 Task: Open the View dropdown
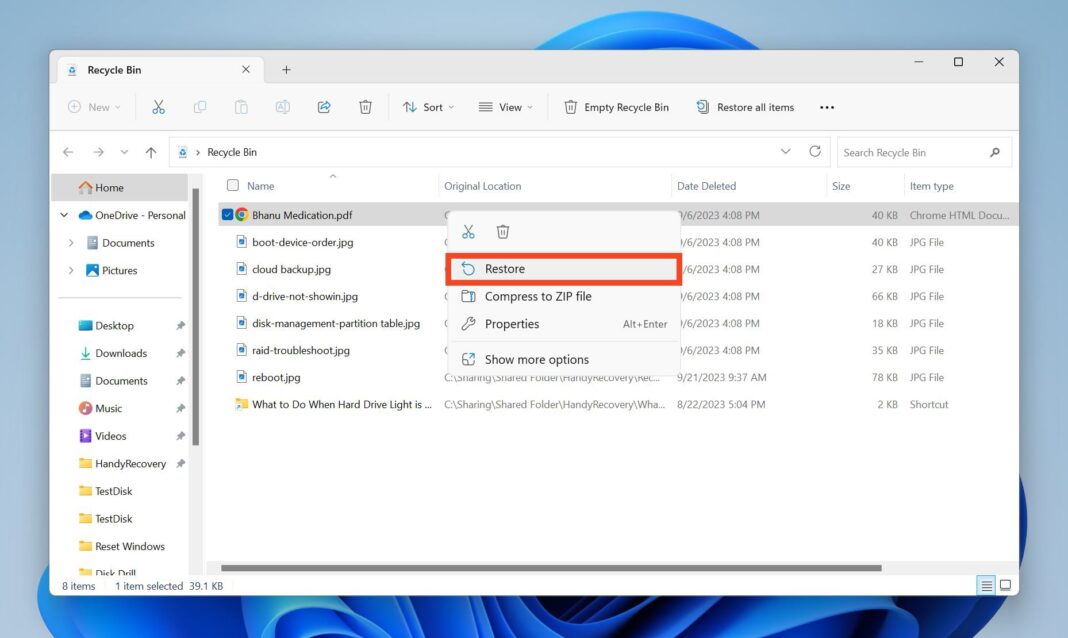tap(506, 106)
